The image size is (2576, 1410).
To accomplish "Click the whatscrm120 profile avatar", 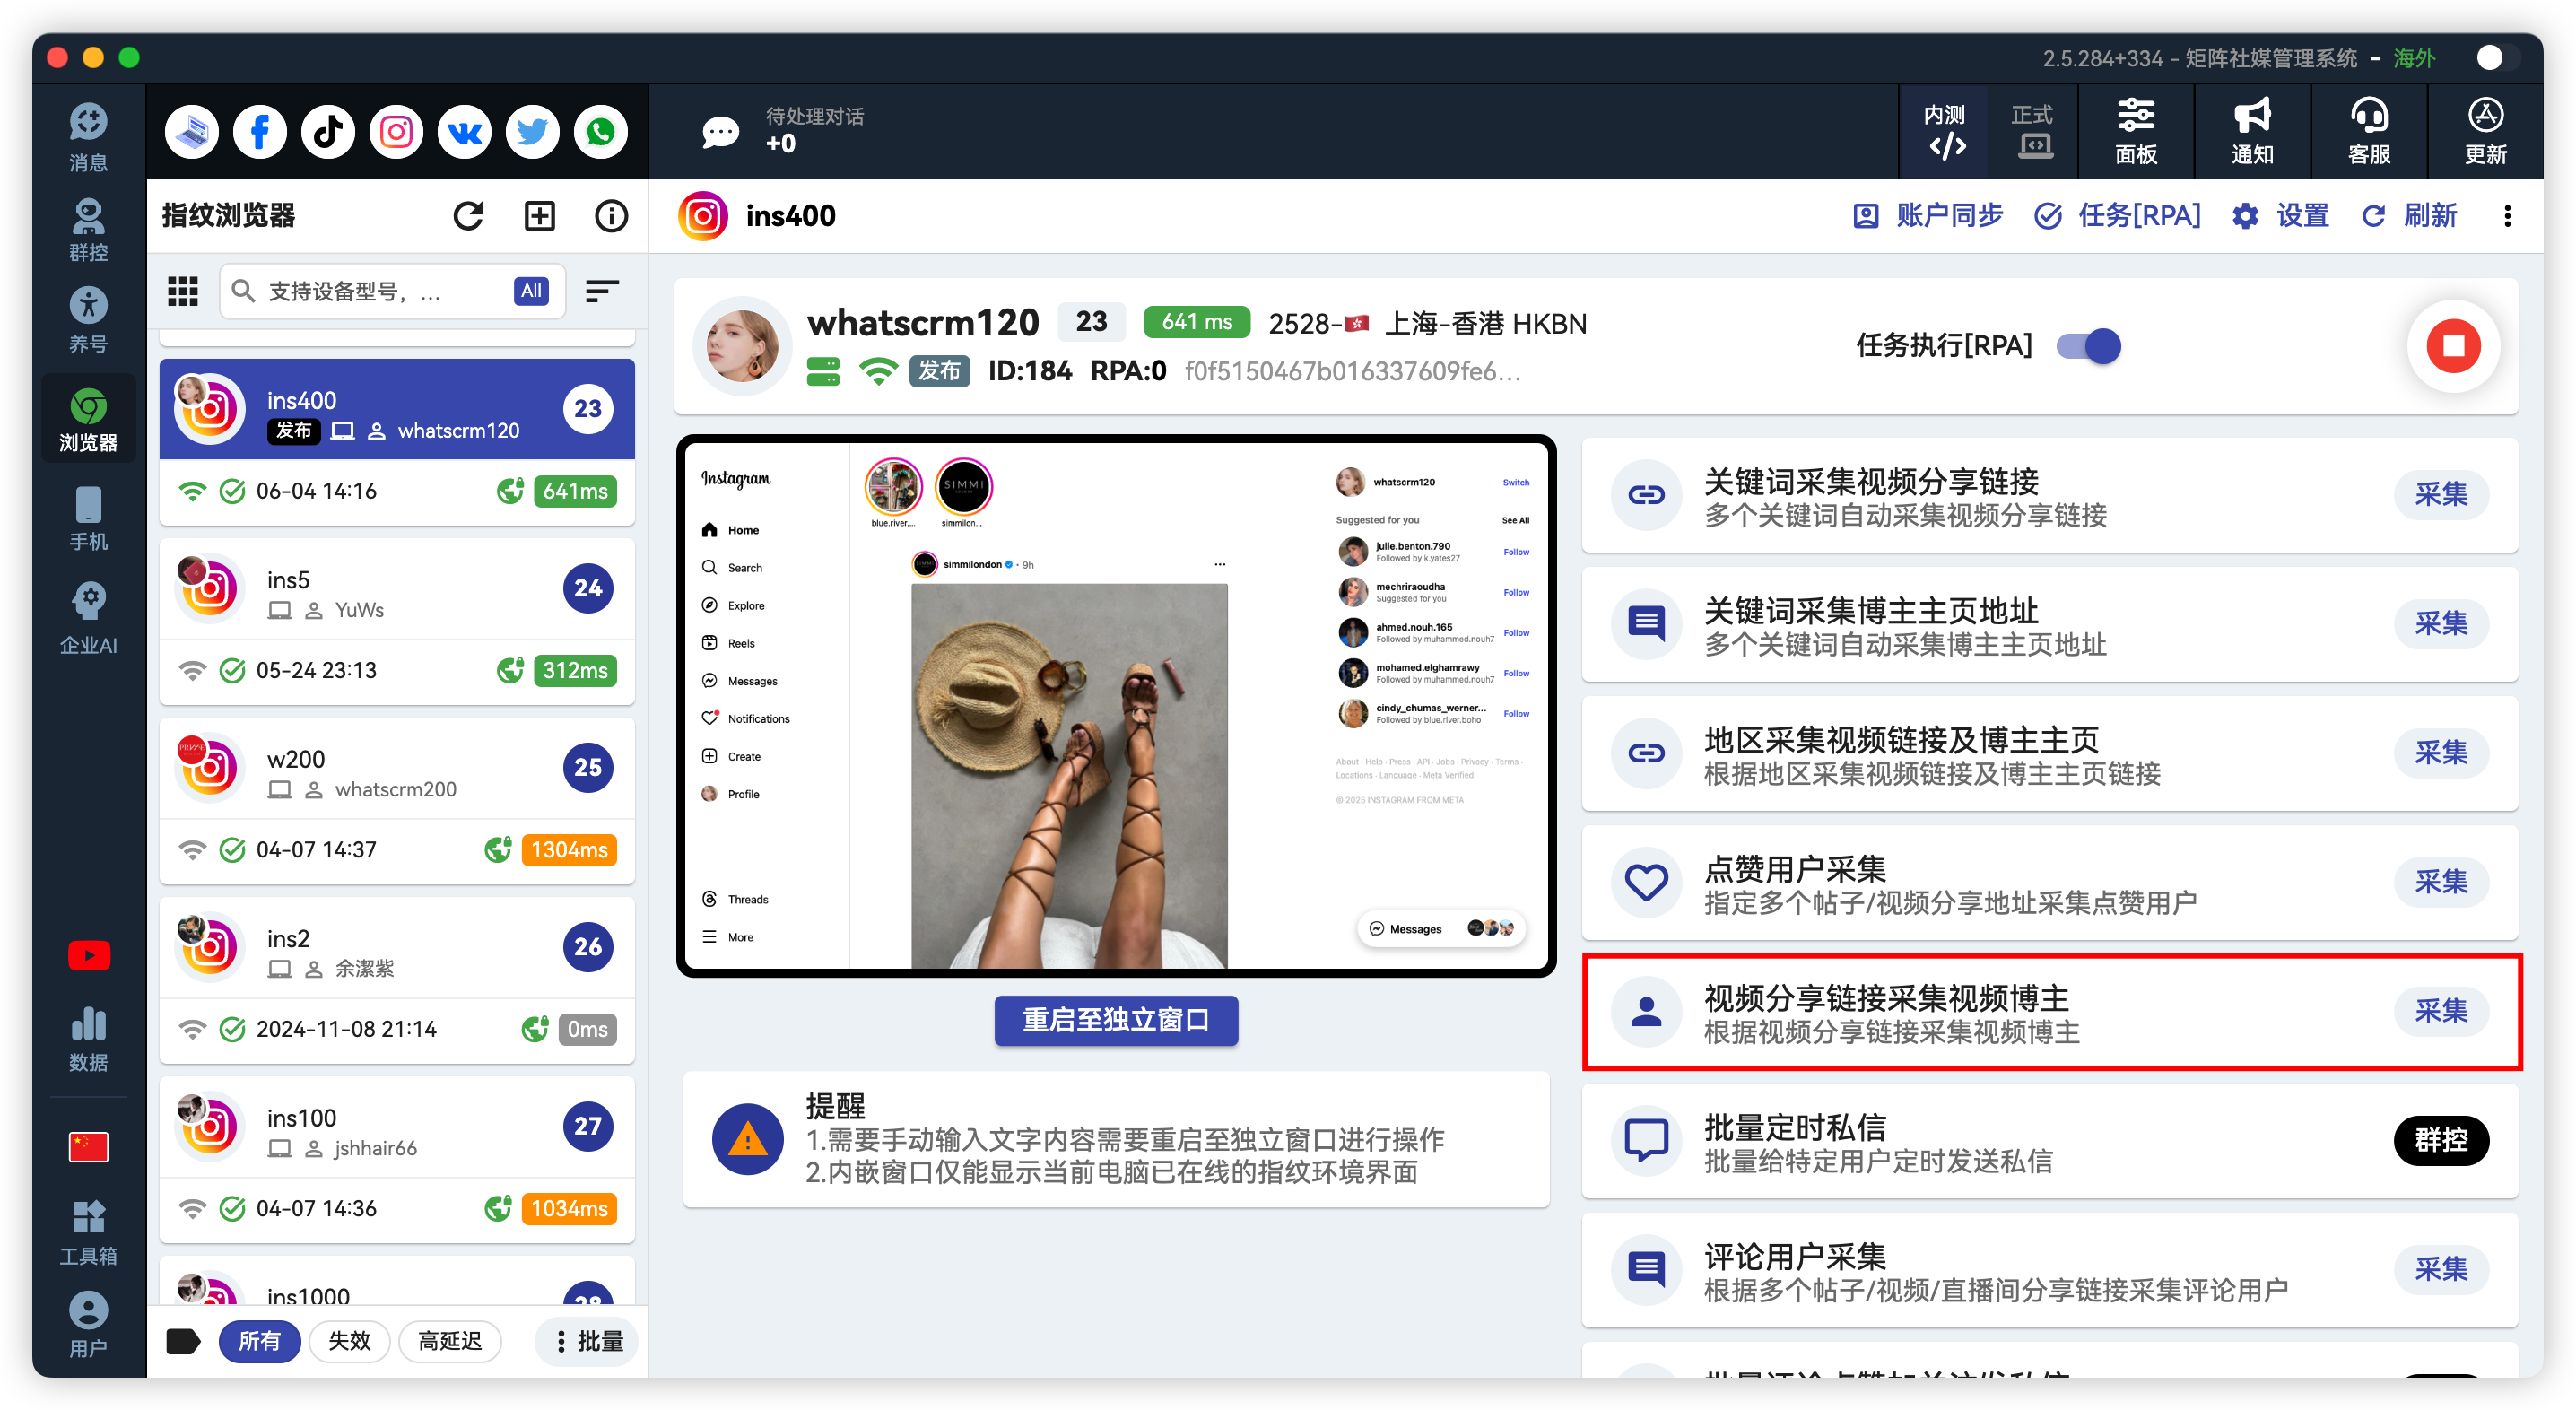I will (742, 346).
